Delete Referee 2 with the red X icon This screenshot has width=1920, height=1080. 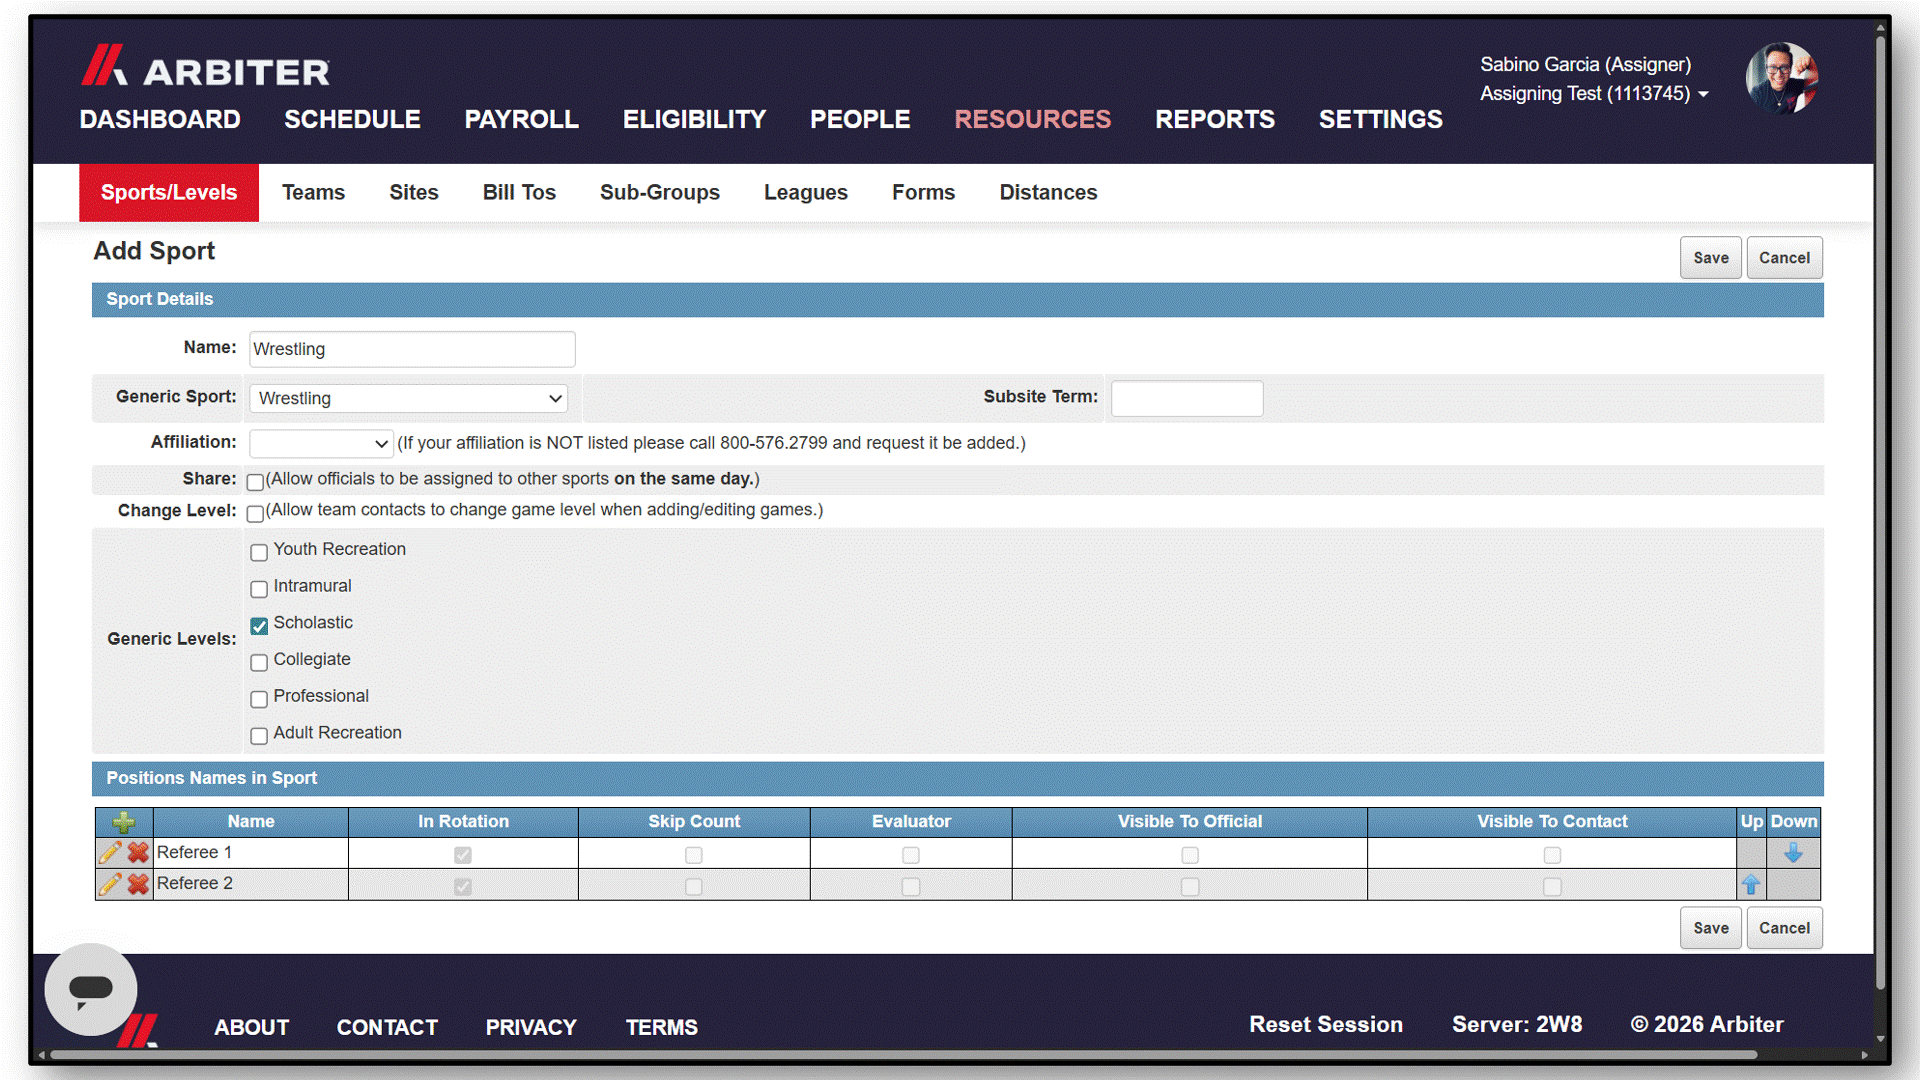point(138,884)
